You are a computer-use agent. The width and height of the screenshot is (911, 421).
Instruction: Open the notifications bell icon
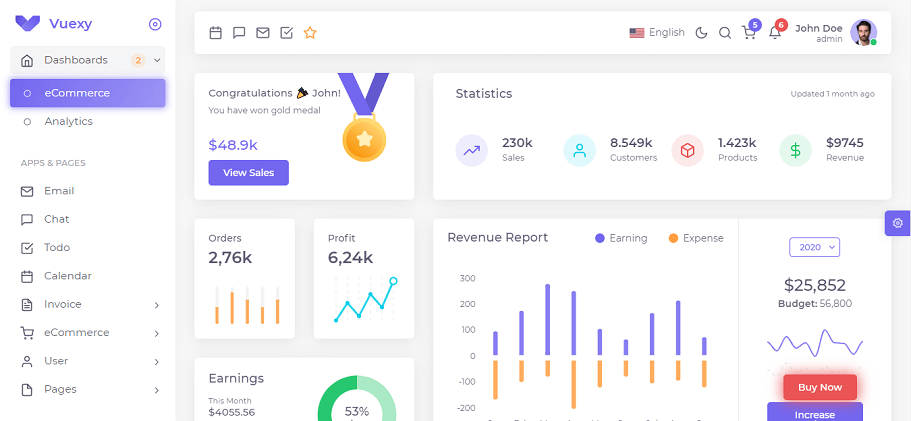pyautogui.click(x=774, y=33)
